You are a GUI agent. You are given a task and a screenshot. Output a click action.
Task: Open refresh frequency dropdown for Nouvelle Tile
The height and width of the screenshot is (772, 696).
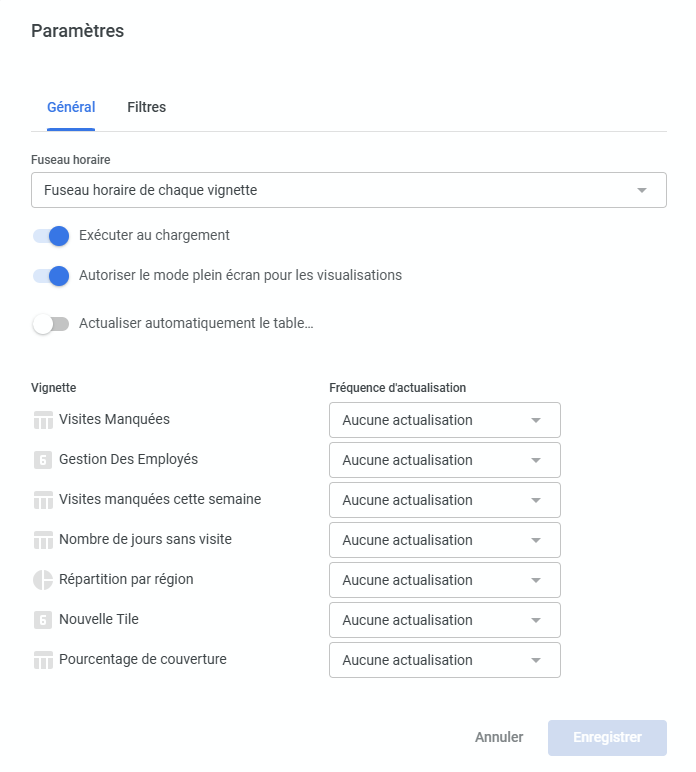pyautogui.click(x=444, y=620)
